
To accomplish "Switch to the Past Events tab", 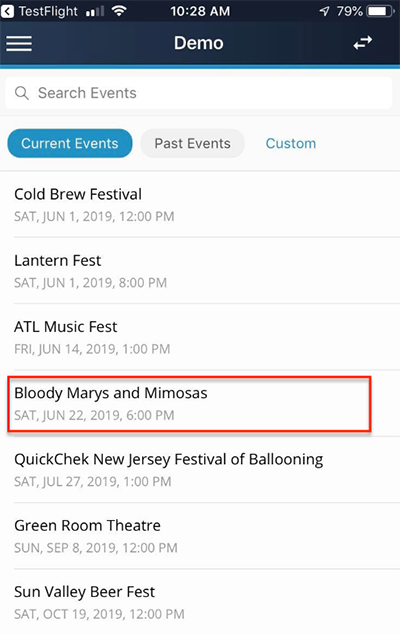I will [193, 143].
